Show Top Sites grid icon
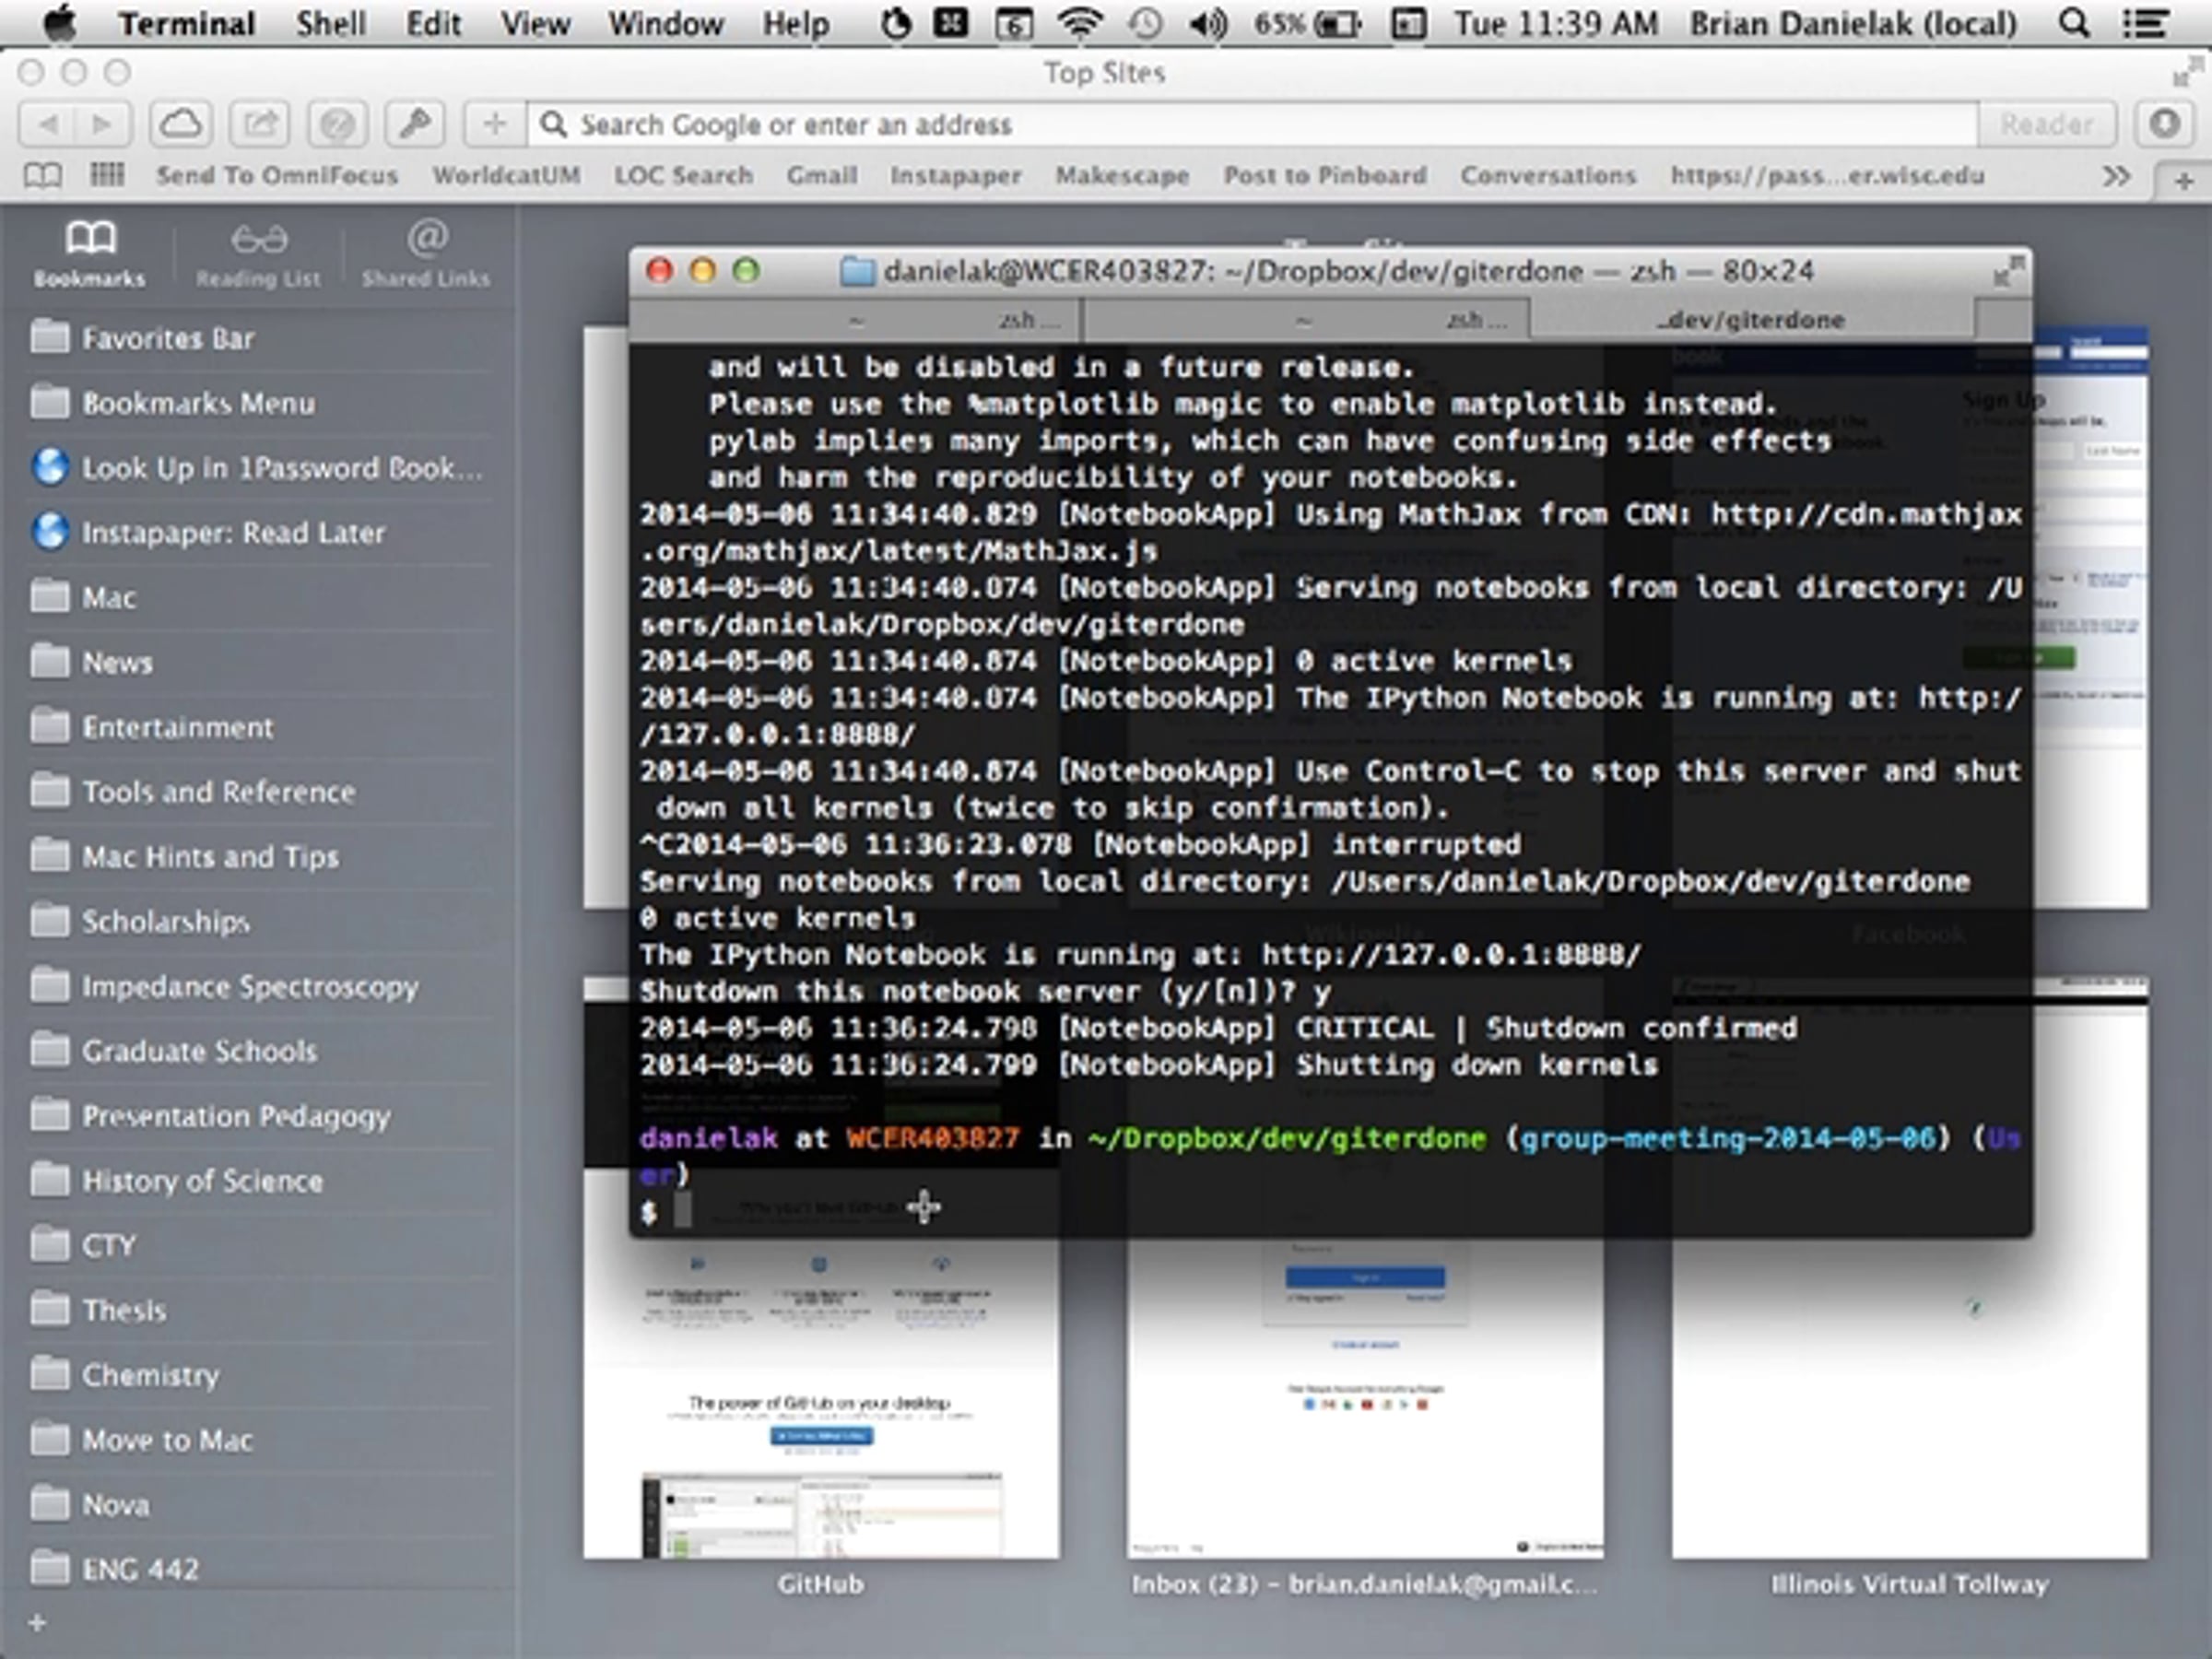The width and height of the screenshot is (2212, 1659). point(107,176)
